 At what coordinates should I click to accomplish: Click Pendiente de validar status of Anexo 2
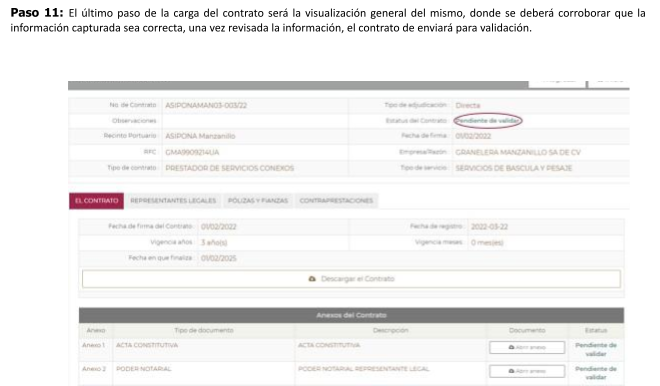pyautogui.click(x=596, y=373)
